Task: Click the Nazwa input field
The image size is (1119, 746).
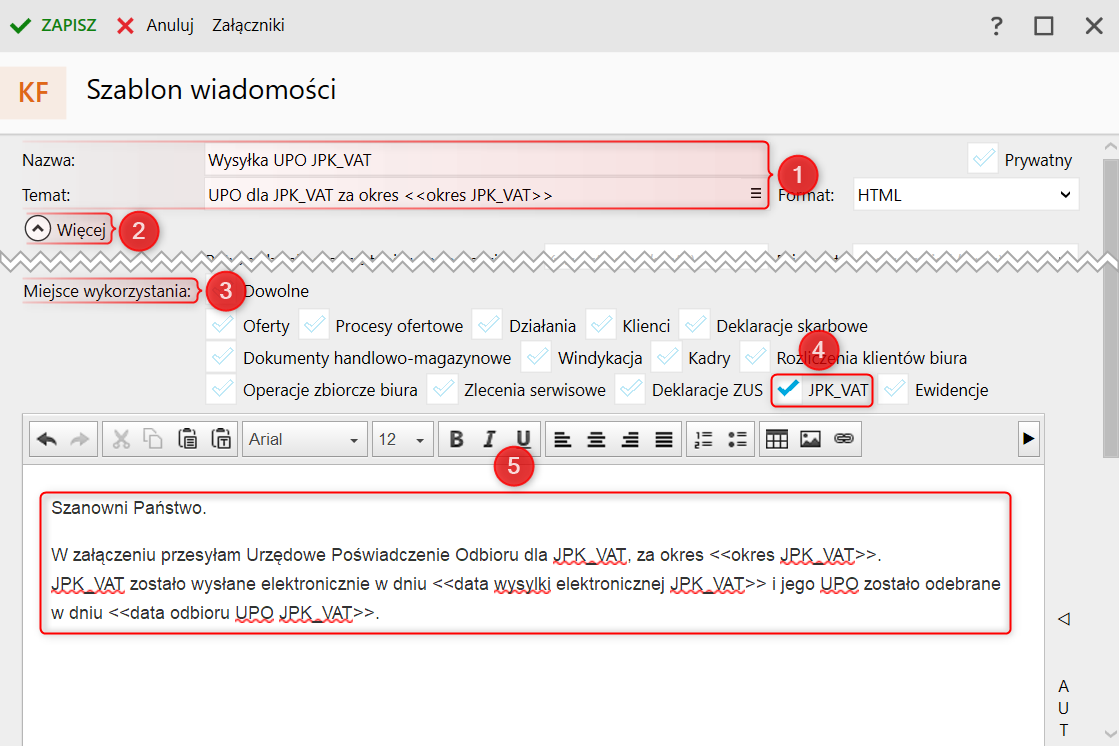Action: pos(486,160)
